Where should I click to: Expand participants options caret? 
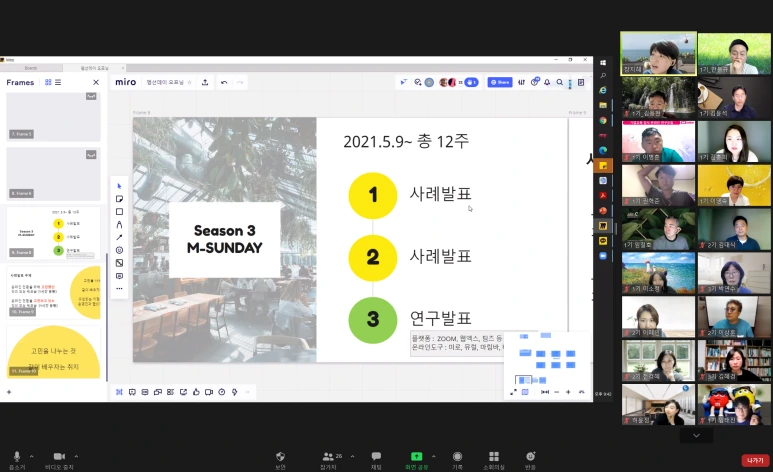coord(352,456)
